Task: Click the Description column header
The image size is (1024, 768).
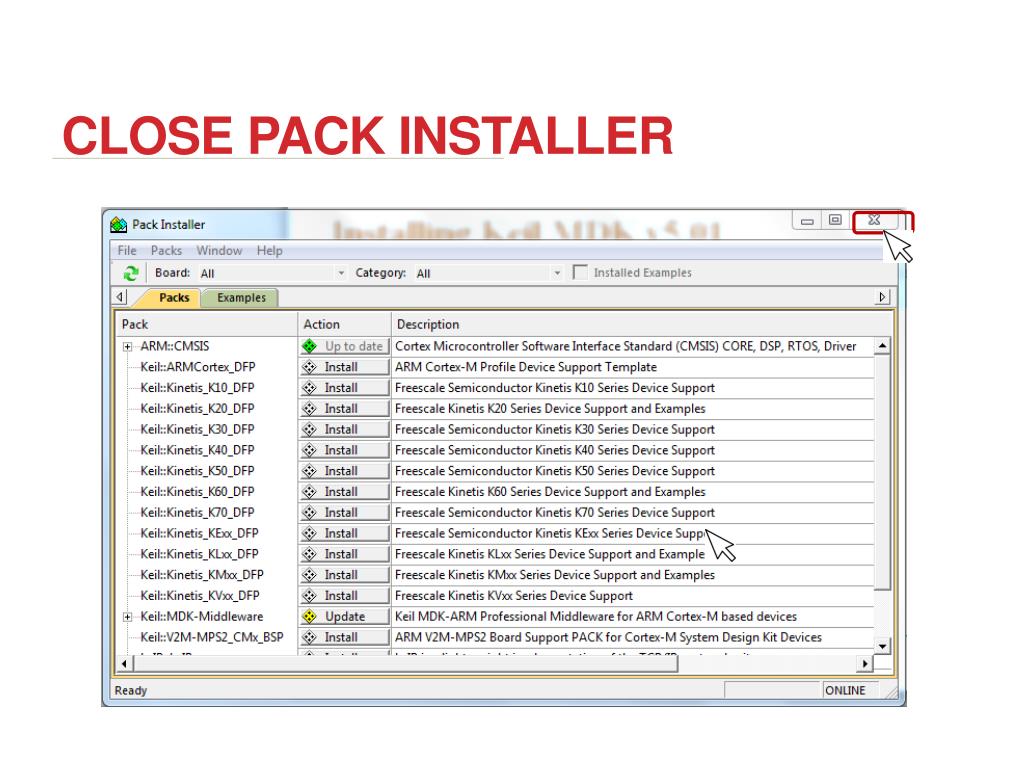Action: click(642, 325)
